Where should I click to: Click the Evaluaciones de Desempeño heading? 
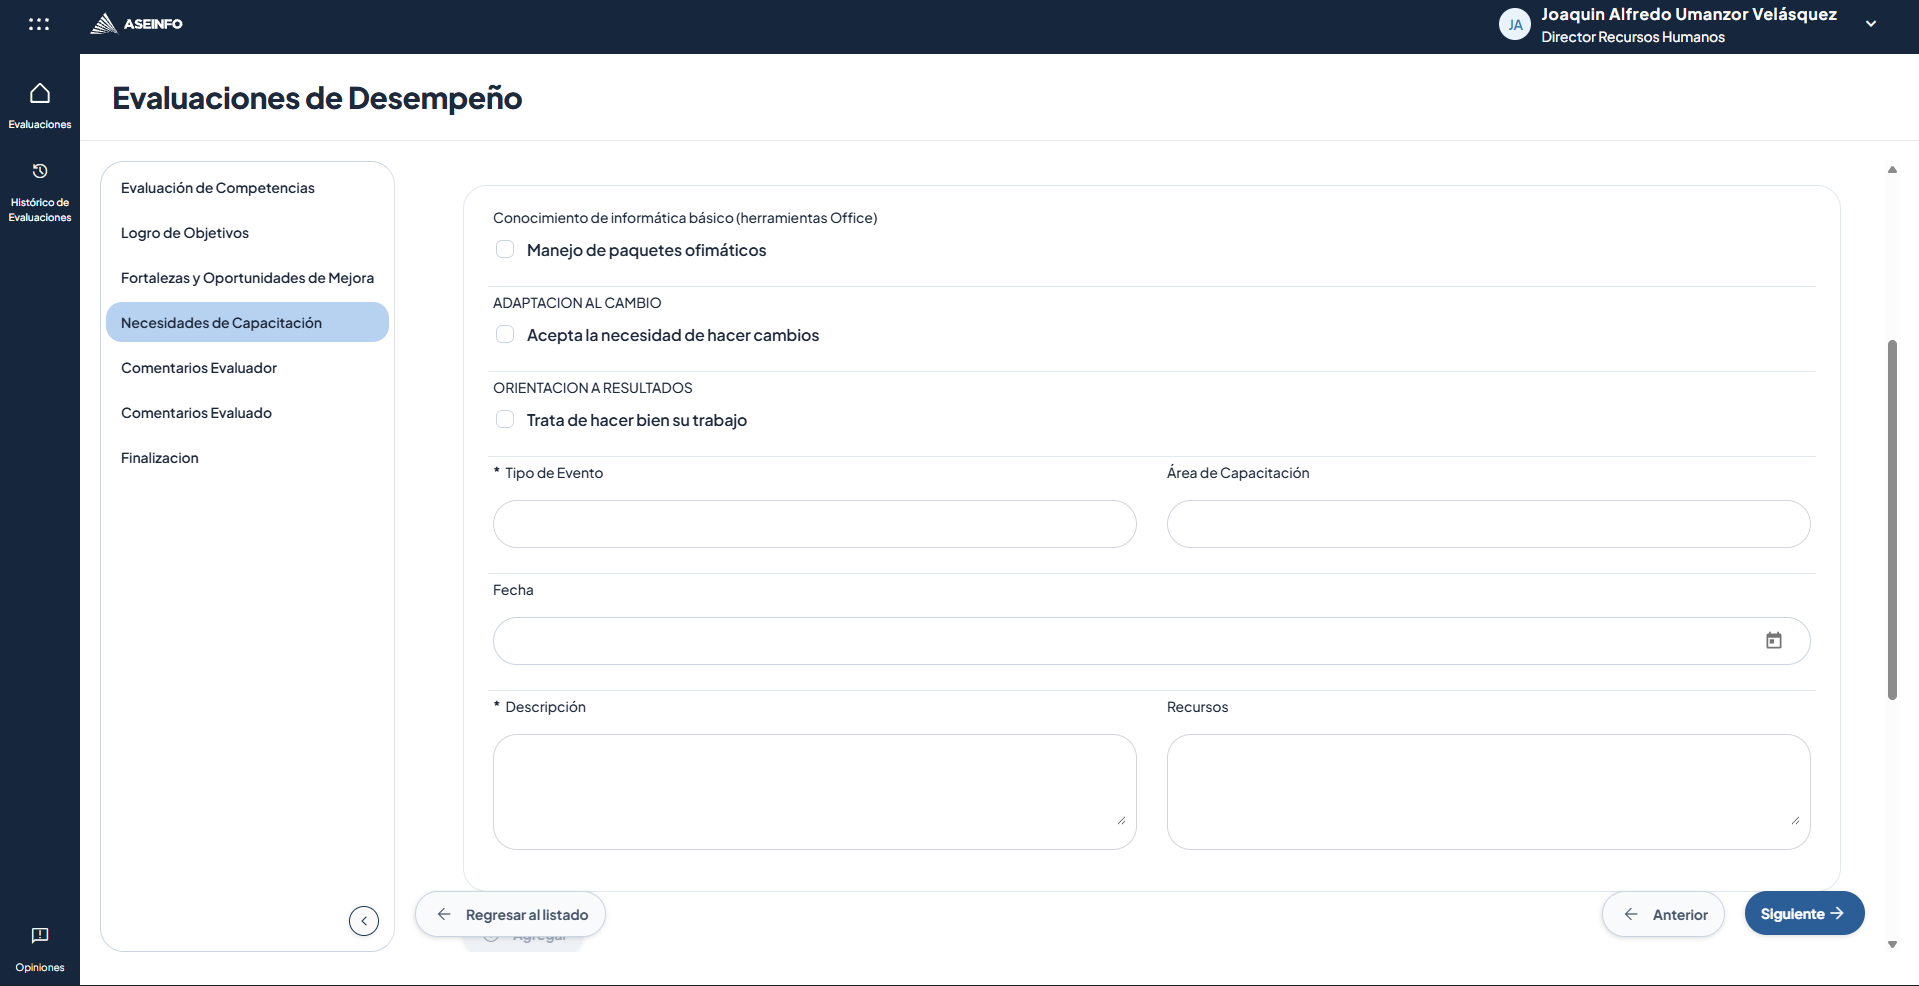317,98
